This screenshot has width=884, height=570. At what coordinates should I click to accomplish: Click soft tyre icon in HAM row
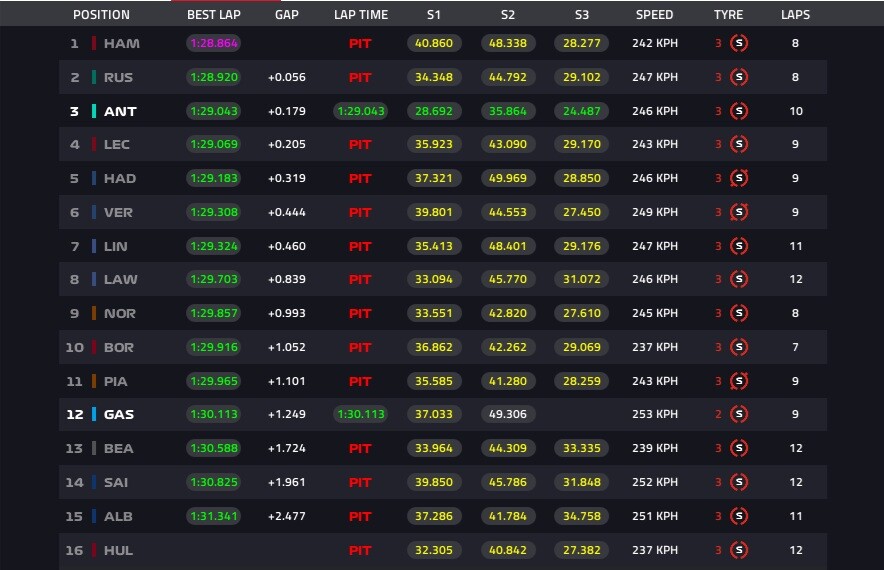pyautogui.click(x=739, y=43)
